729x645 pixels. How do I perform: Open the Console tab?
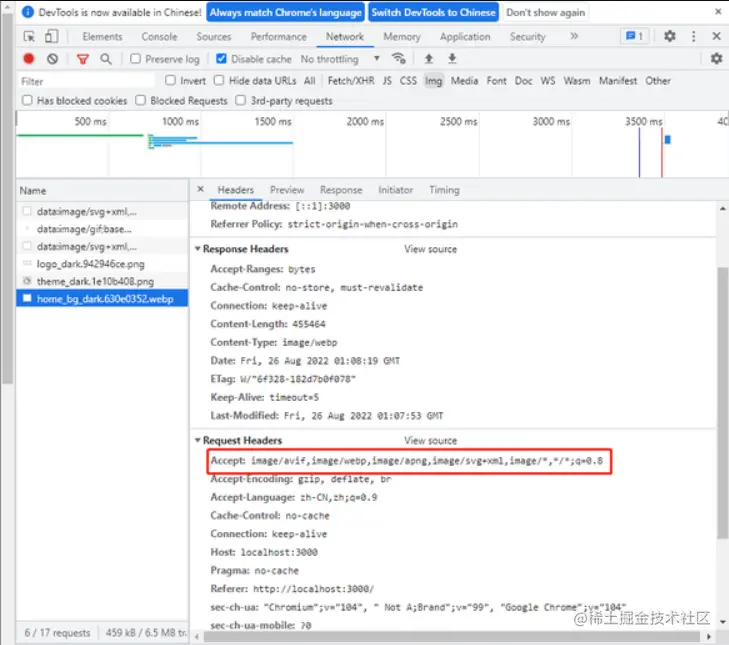tap(159, 37)
